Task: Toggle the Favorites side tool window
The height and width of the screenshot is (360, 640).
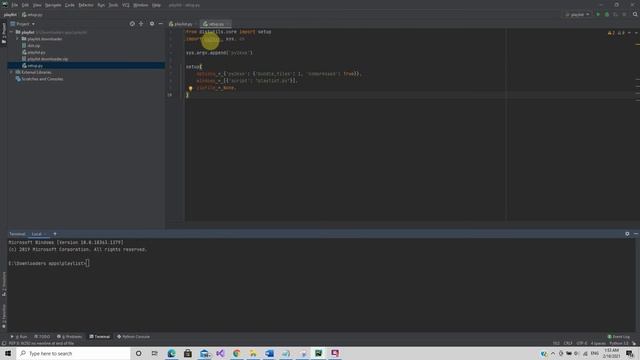Action: click(x=4, y=316)
